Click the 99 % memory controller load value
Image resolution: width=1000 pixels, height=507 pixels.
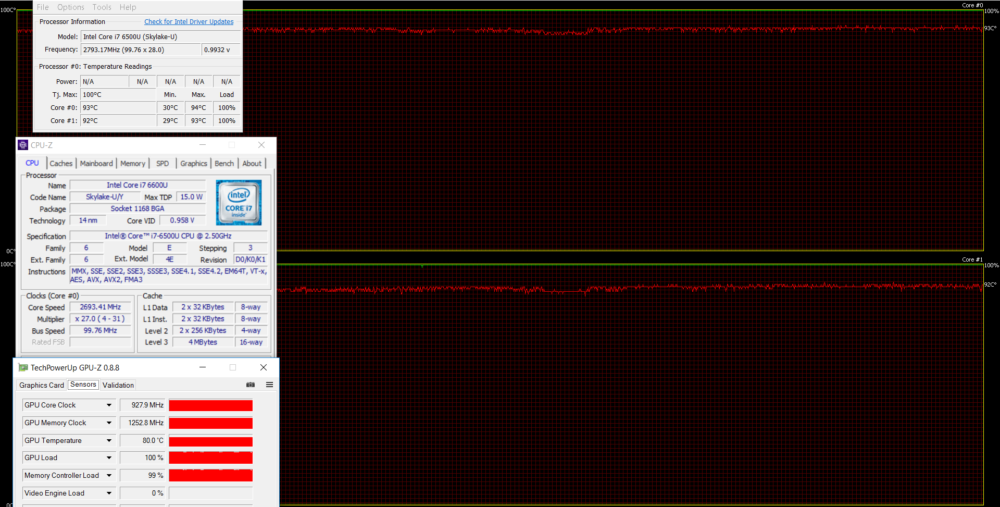(143, 476)
